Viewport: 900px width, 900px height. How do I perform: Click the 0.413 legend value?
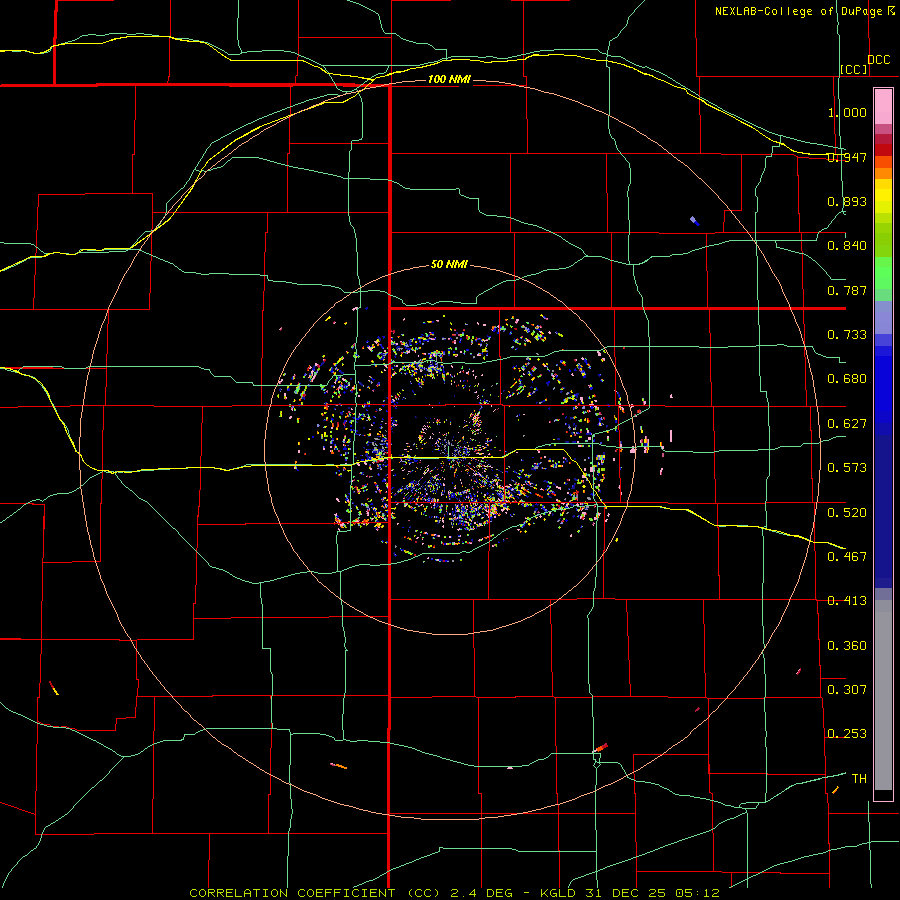pos(847,601)
